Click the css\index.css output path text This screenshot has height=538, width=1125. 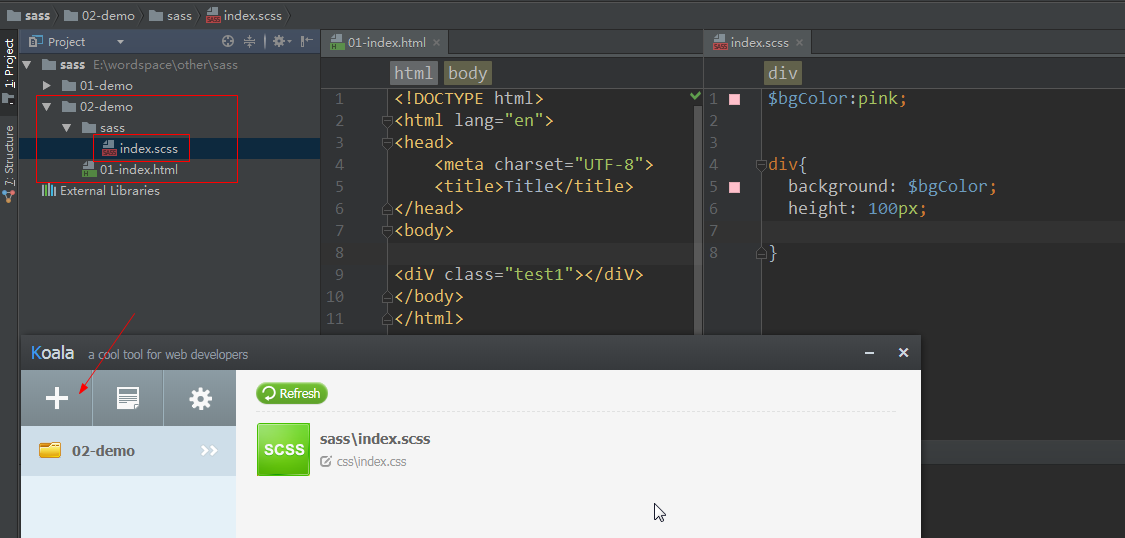pyautogui.click(x=372, y=461)
